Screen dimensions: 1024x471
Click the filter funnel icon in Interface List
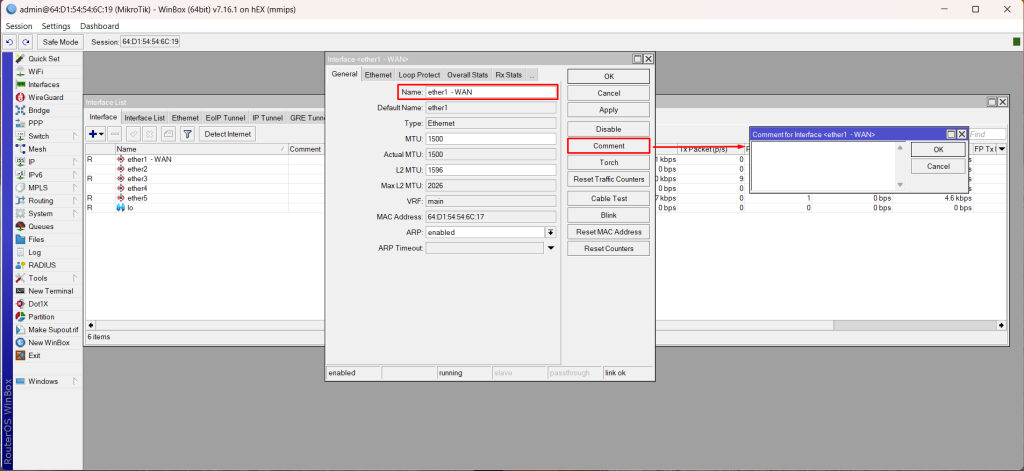pos(187,134)
